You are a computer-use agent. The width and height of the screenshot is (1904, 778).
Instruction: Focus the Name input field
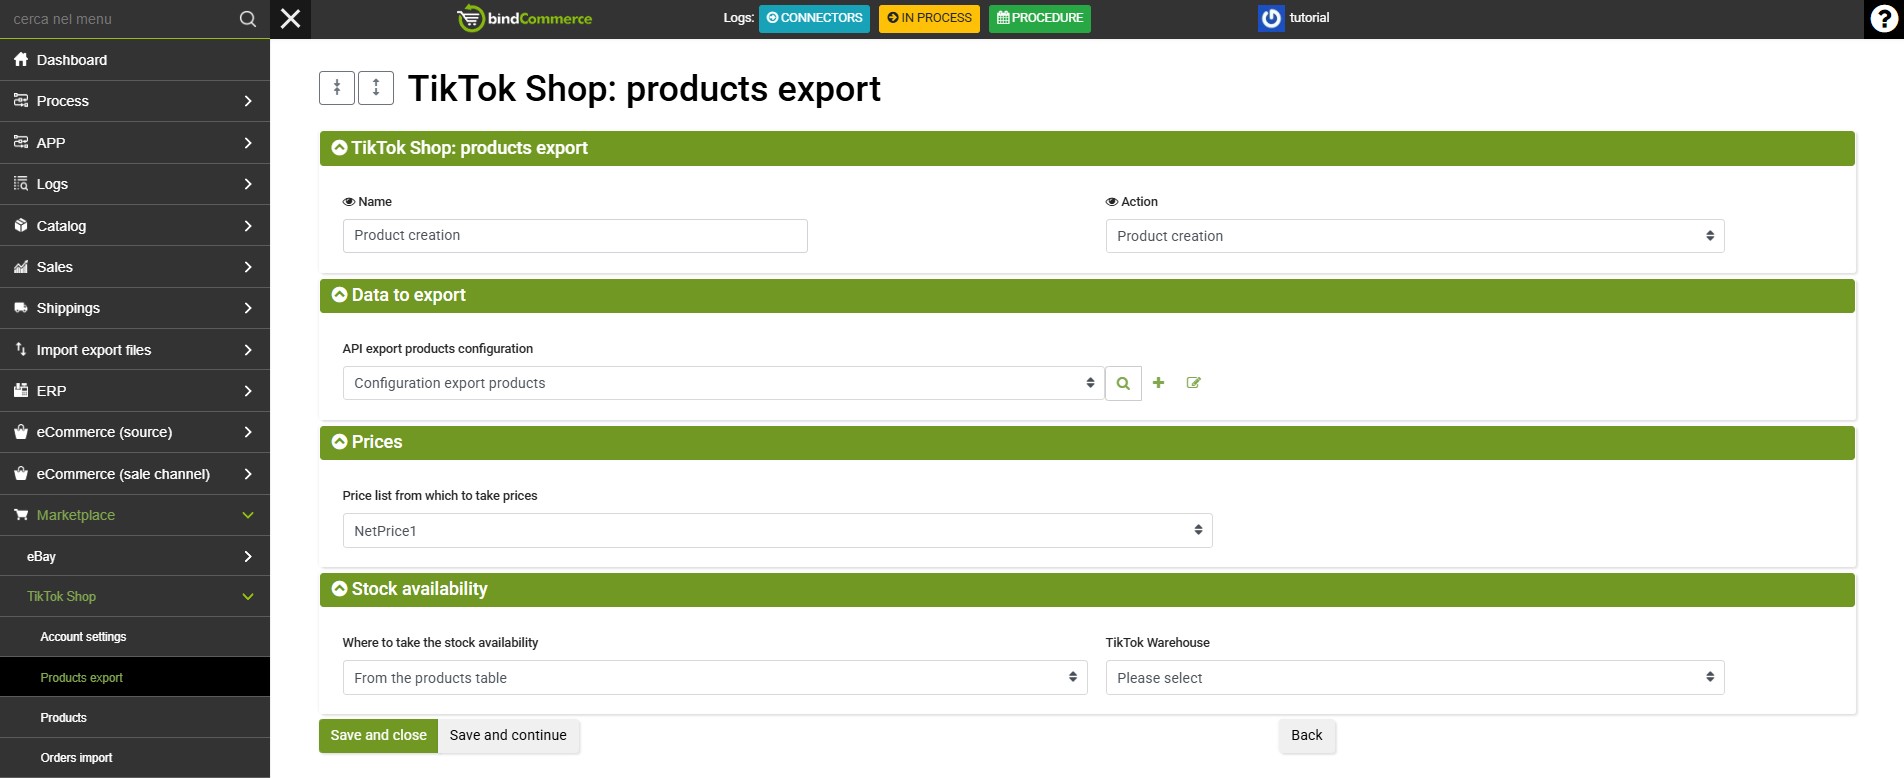pyautogui.click(x=575, y=236)
